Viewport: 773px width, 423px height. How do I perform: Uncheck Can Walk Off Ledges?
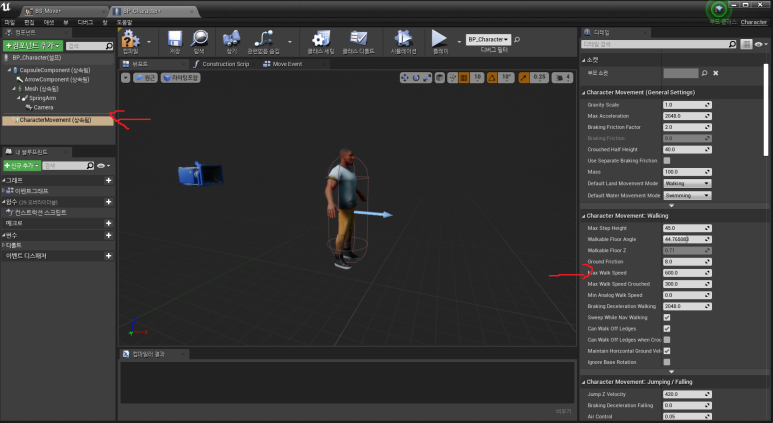(667, 329)
